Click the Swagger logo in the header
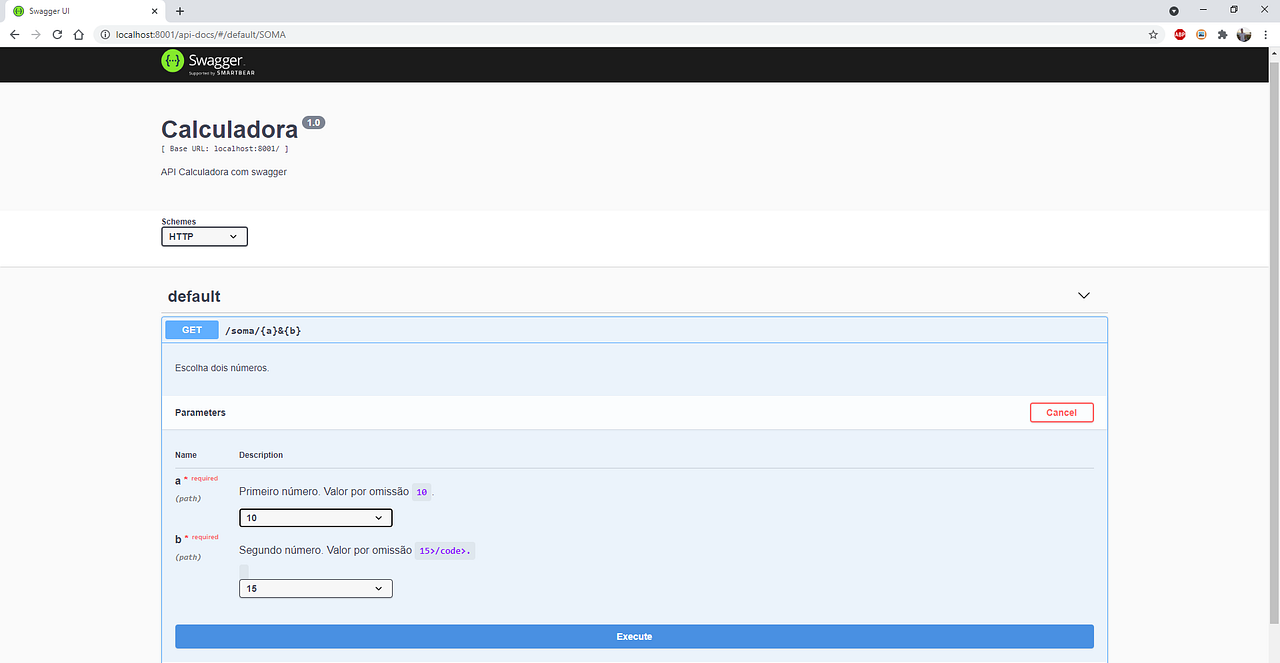 click(206, 62)
